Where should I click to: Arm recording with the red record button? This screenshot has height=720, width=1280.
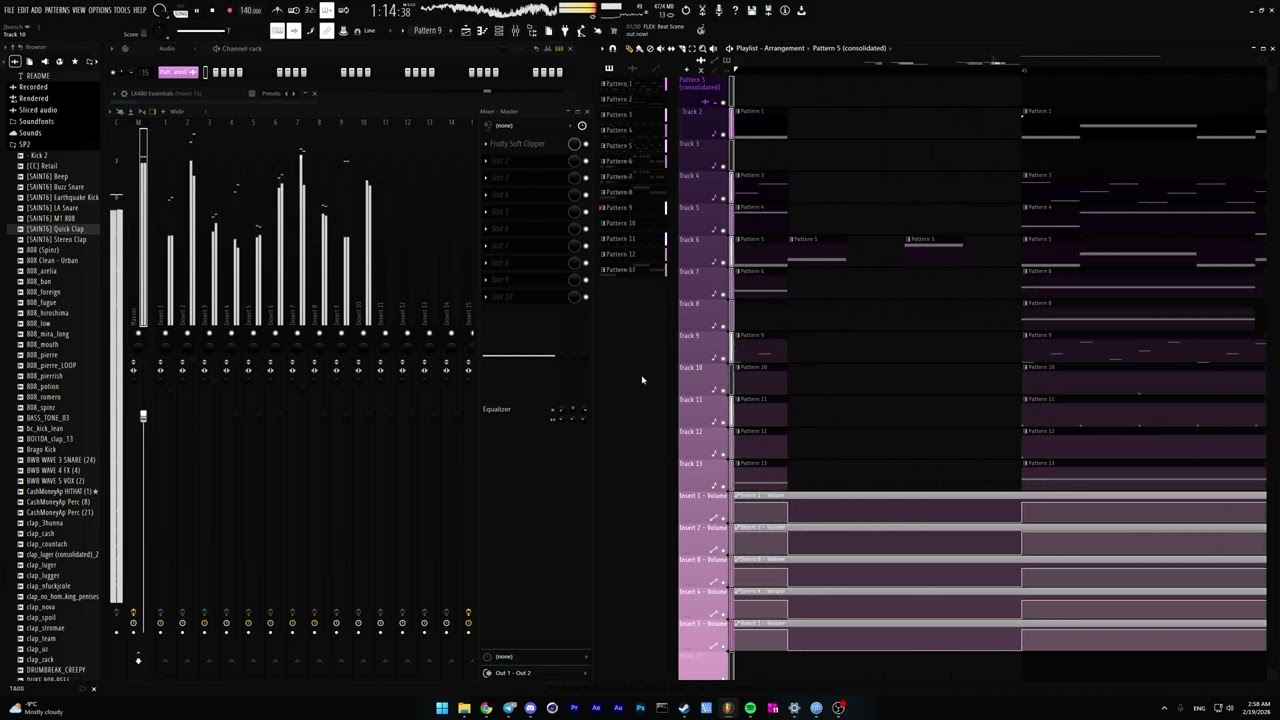pos(229,10)
